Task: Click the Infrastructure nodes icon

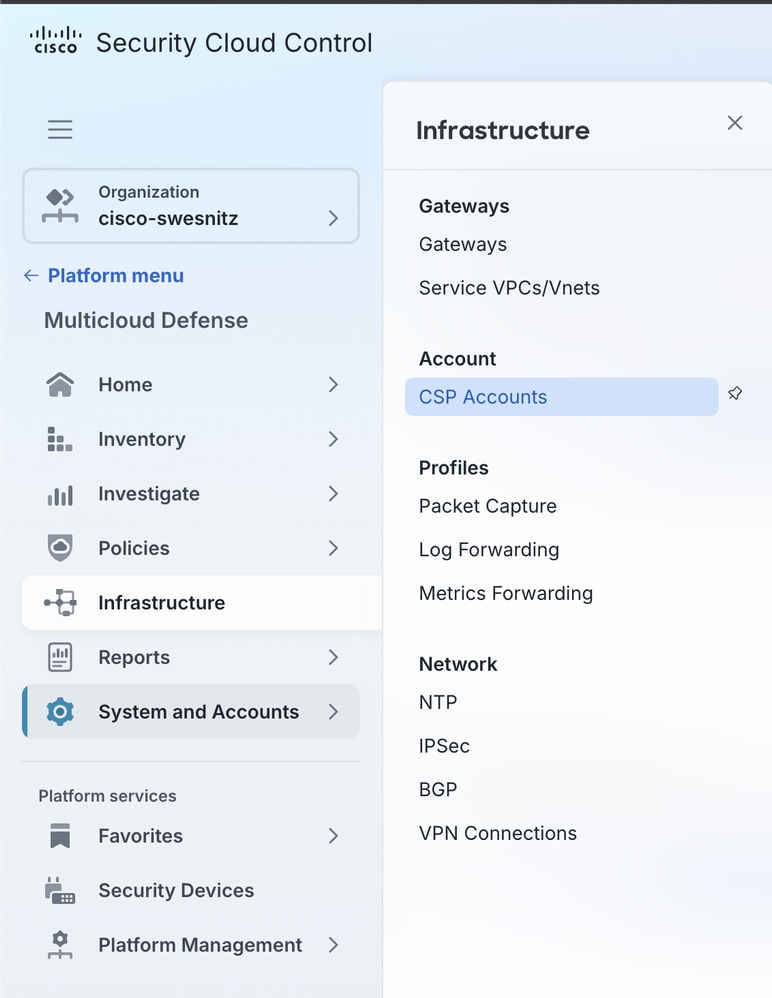Action: click(60, 603)
